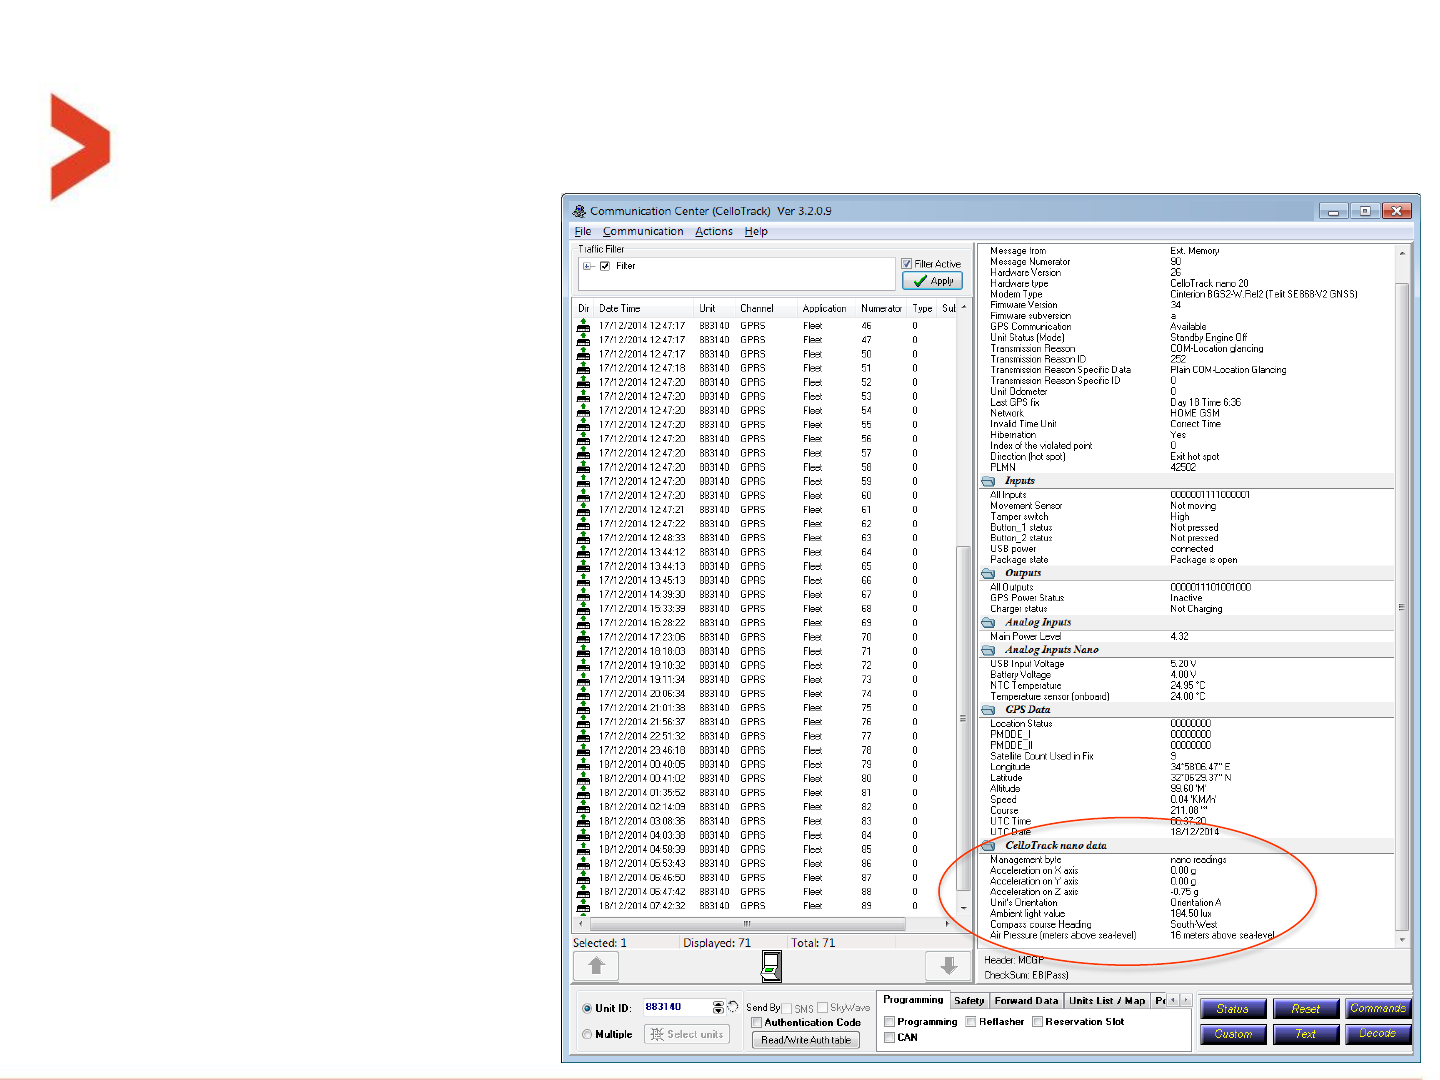Image resolution: width=1440 pixels, height=1080 pixels.
Task: Open the Communication menu
Action: 643,232
